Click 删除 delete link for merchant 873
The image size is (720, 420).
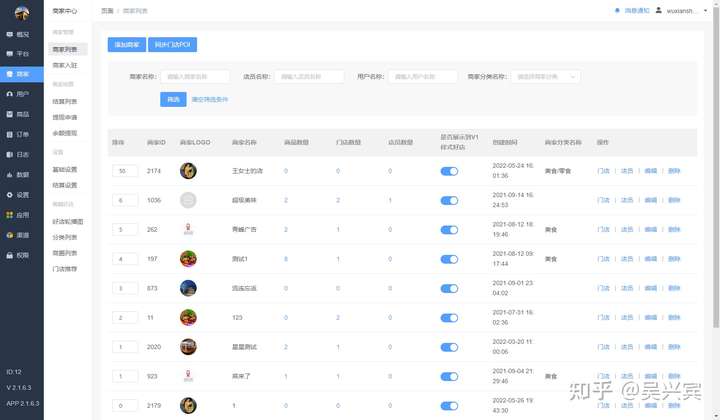tap(674, 288)
